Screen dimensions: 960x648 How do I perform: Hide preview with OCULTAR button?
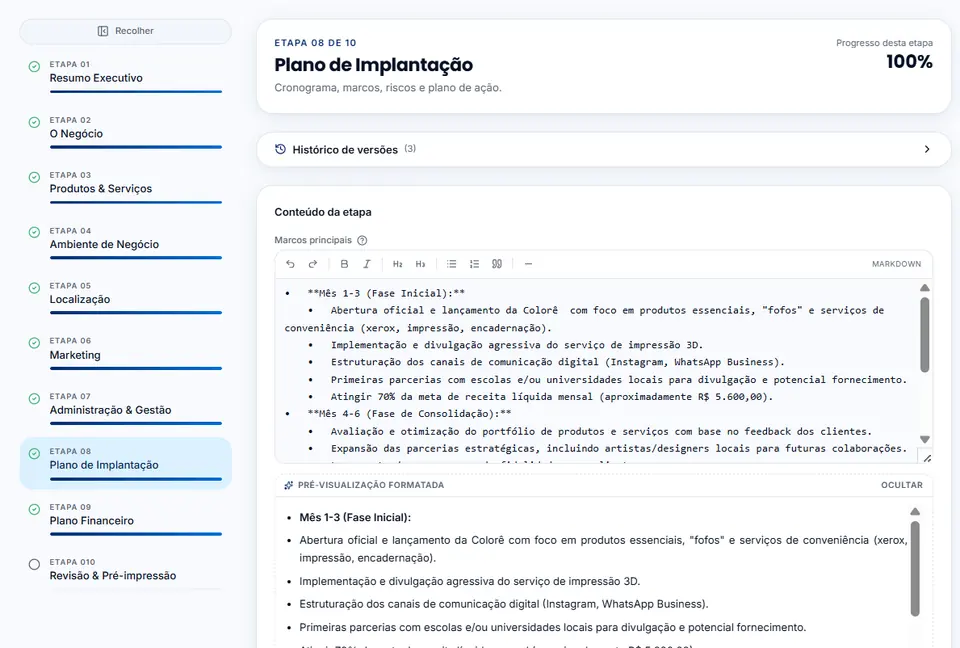coord(901,485)
